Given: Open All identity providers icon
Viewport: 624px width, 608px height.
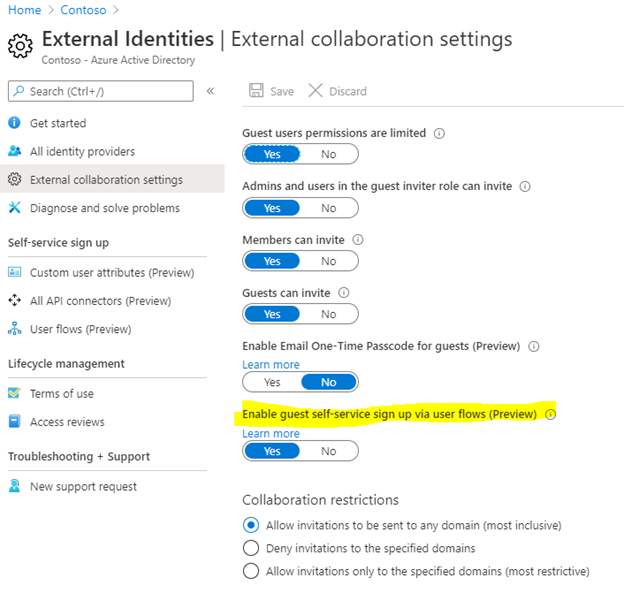Looking at the screenshot, I should click(x=14, y=151).
